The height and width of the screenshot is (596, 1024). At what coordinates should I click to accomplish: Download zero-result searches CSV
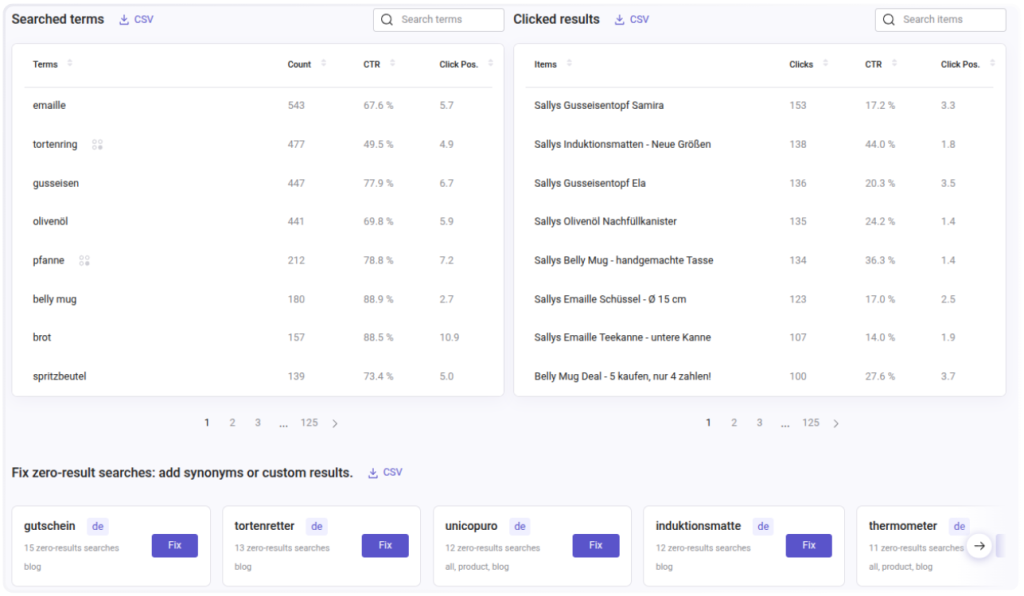point(385,473)
